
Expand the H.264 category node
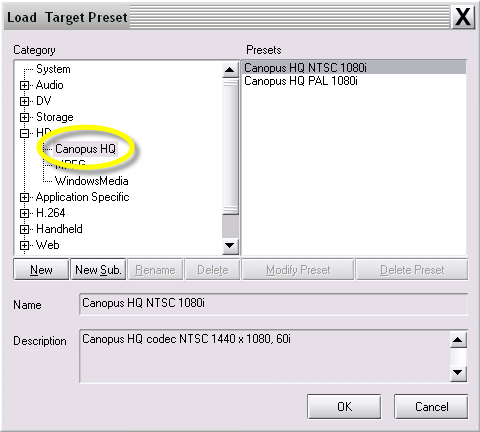coord(24,213)
